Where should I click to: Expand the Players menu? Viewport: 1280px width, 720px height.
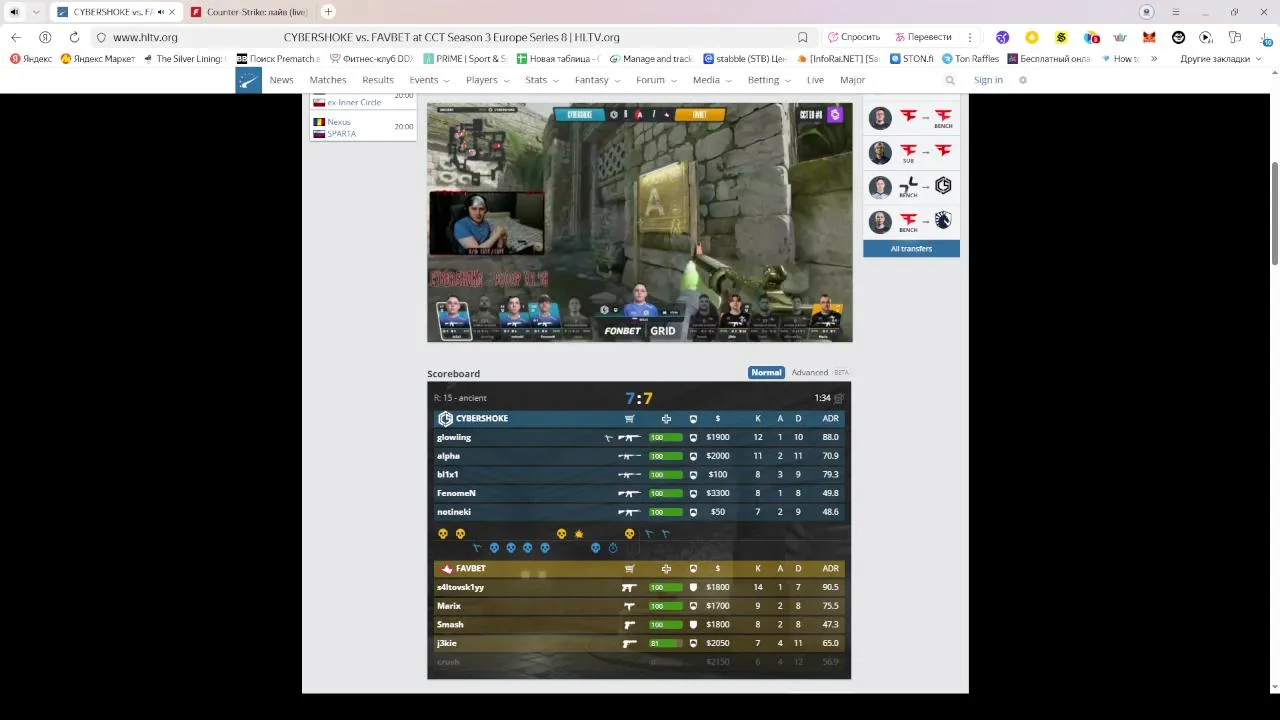tap(487, 80)
